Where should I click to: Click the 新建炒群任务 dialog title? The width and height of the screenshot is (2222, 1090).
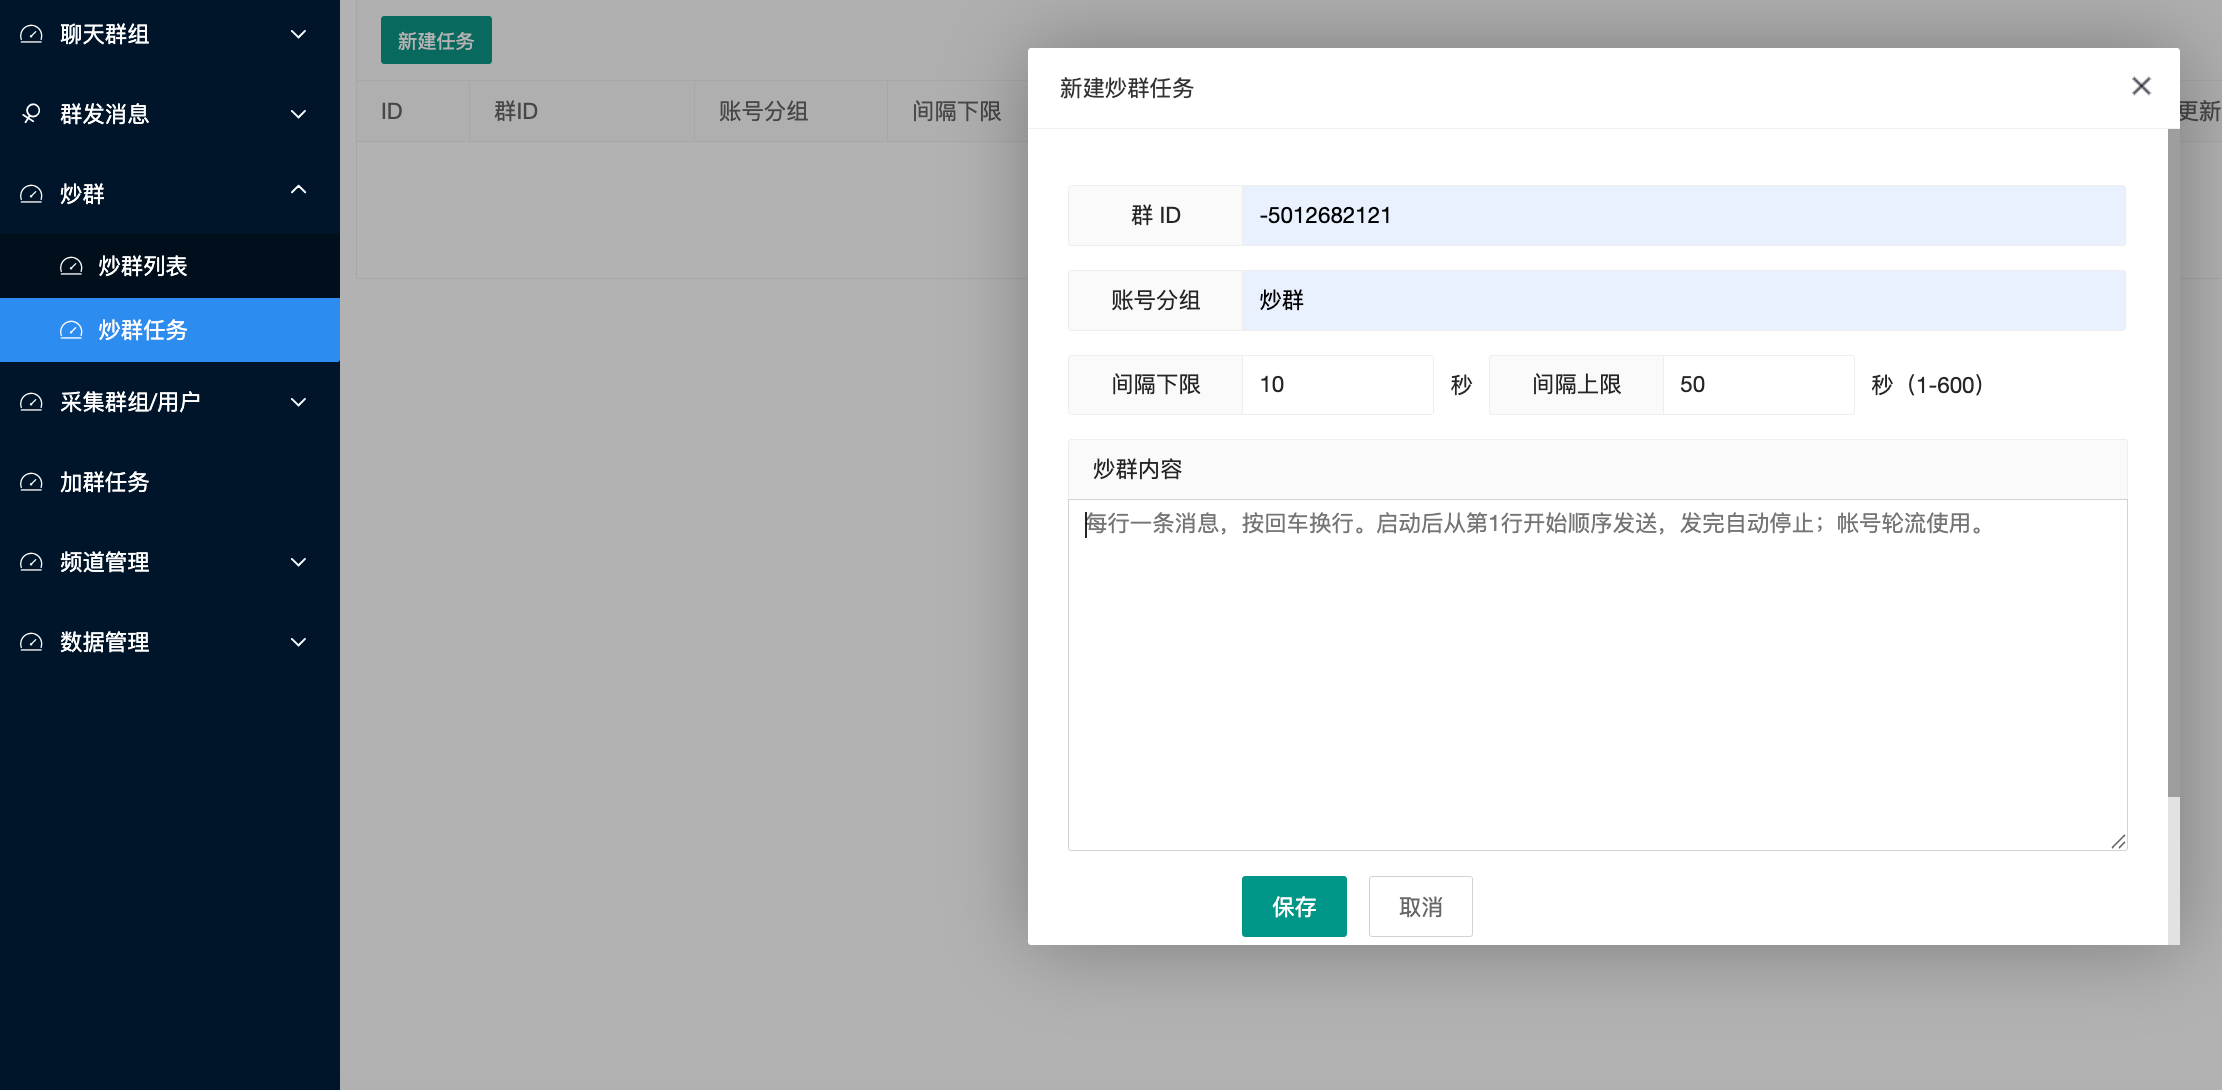tap(1126, 88)
